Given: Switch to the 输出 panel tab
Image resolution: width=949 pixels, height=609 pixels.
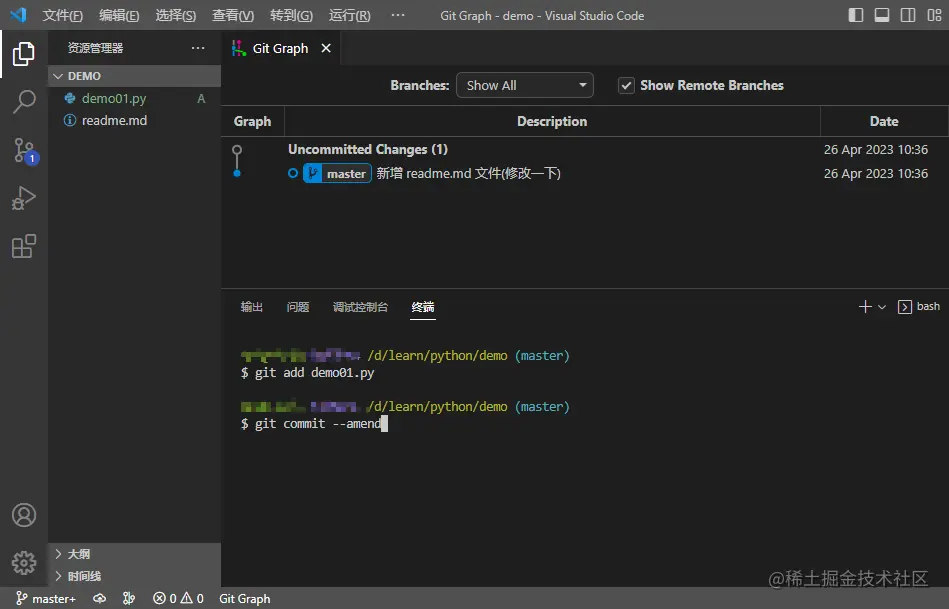Looking at the screenshot, I should 252,307.
